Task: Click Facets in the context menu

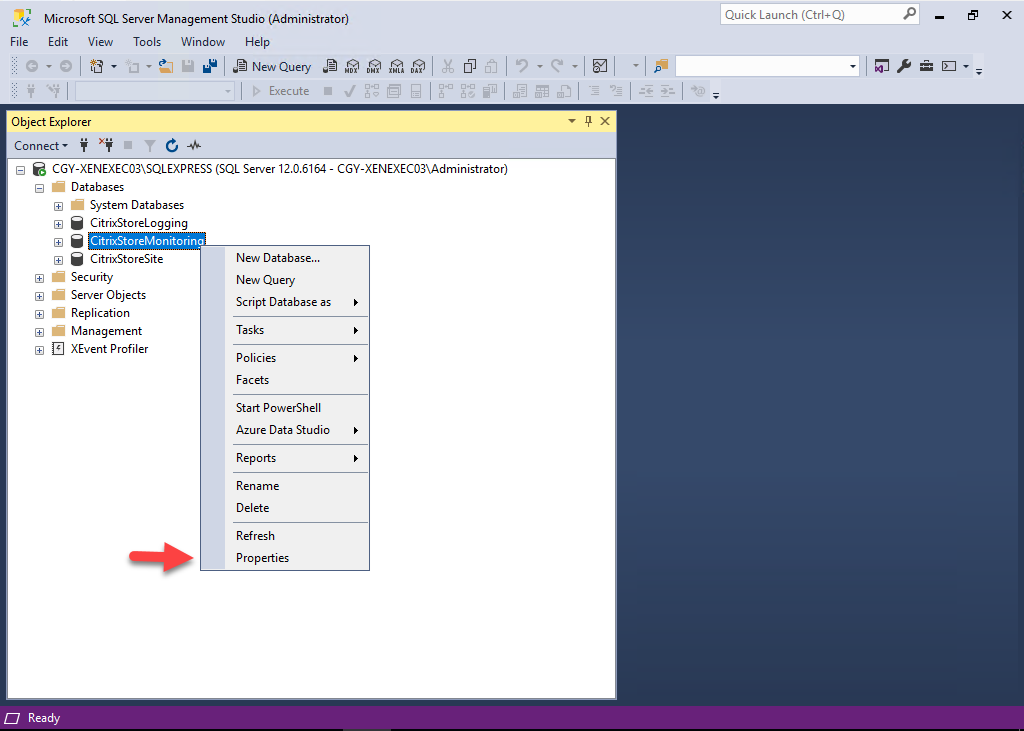Action: [x=285, y=380]
